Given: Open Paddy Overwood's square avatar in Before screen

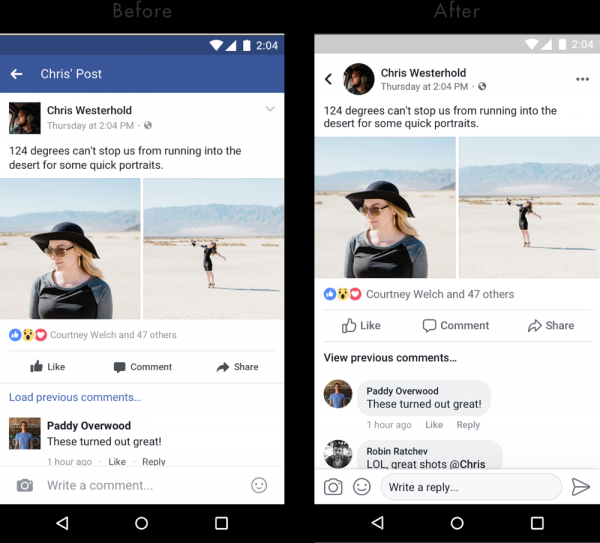Looking at the screenshot, I should [24, 433].
